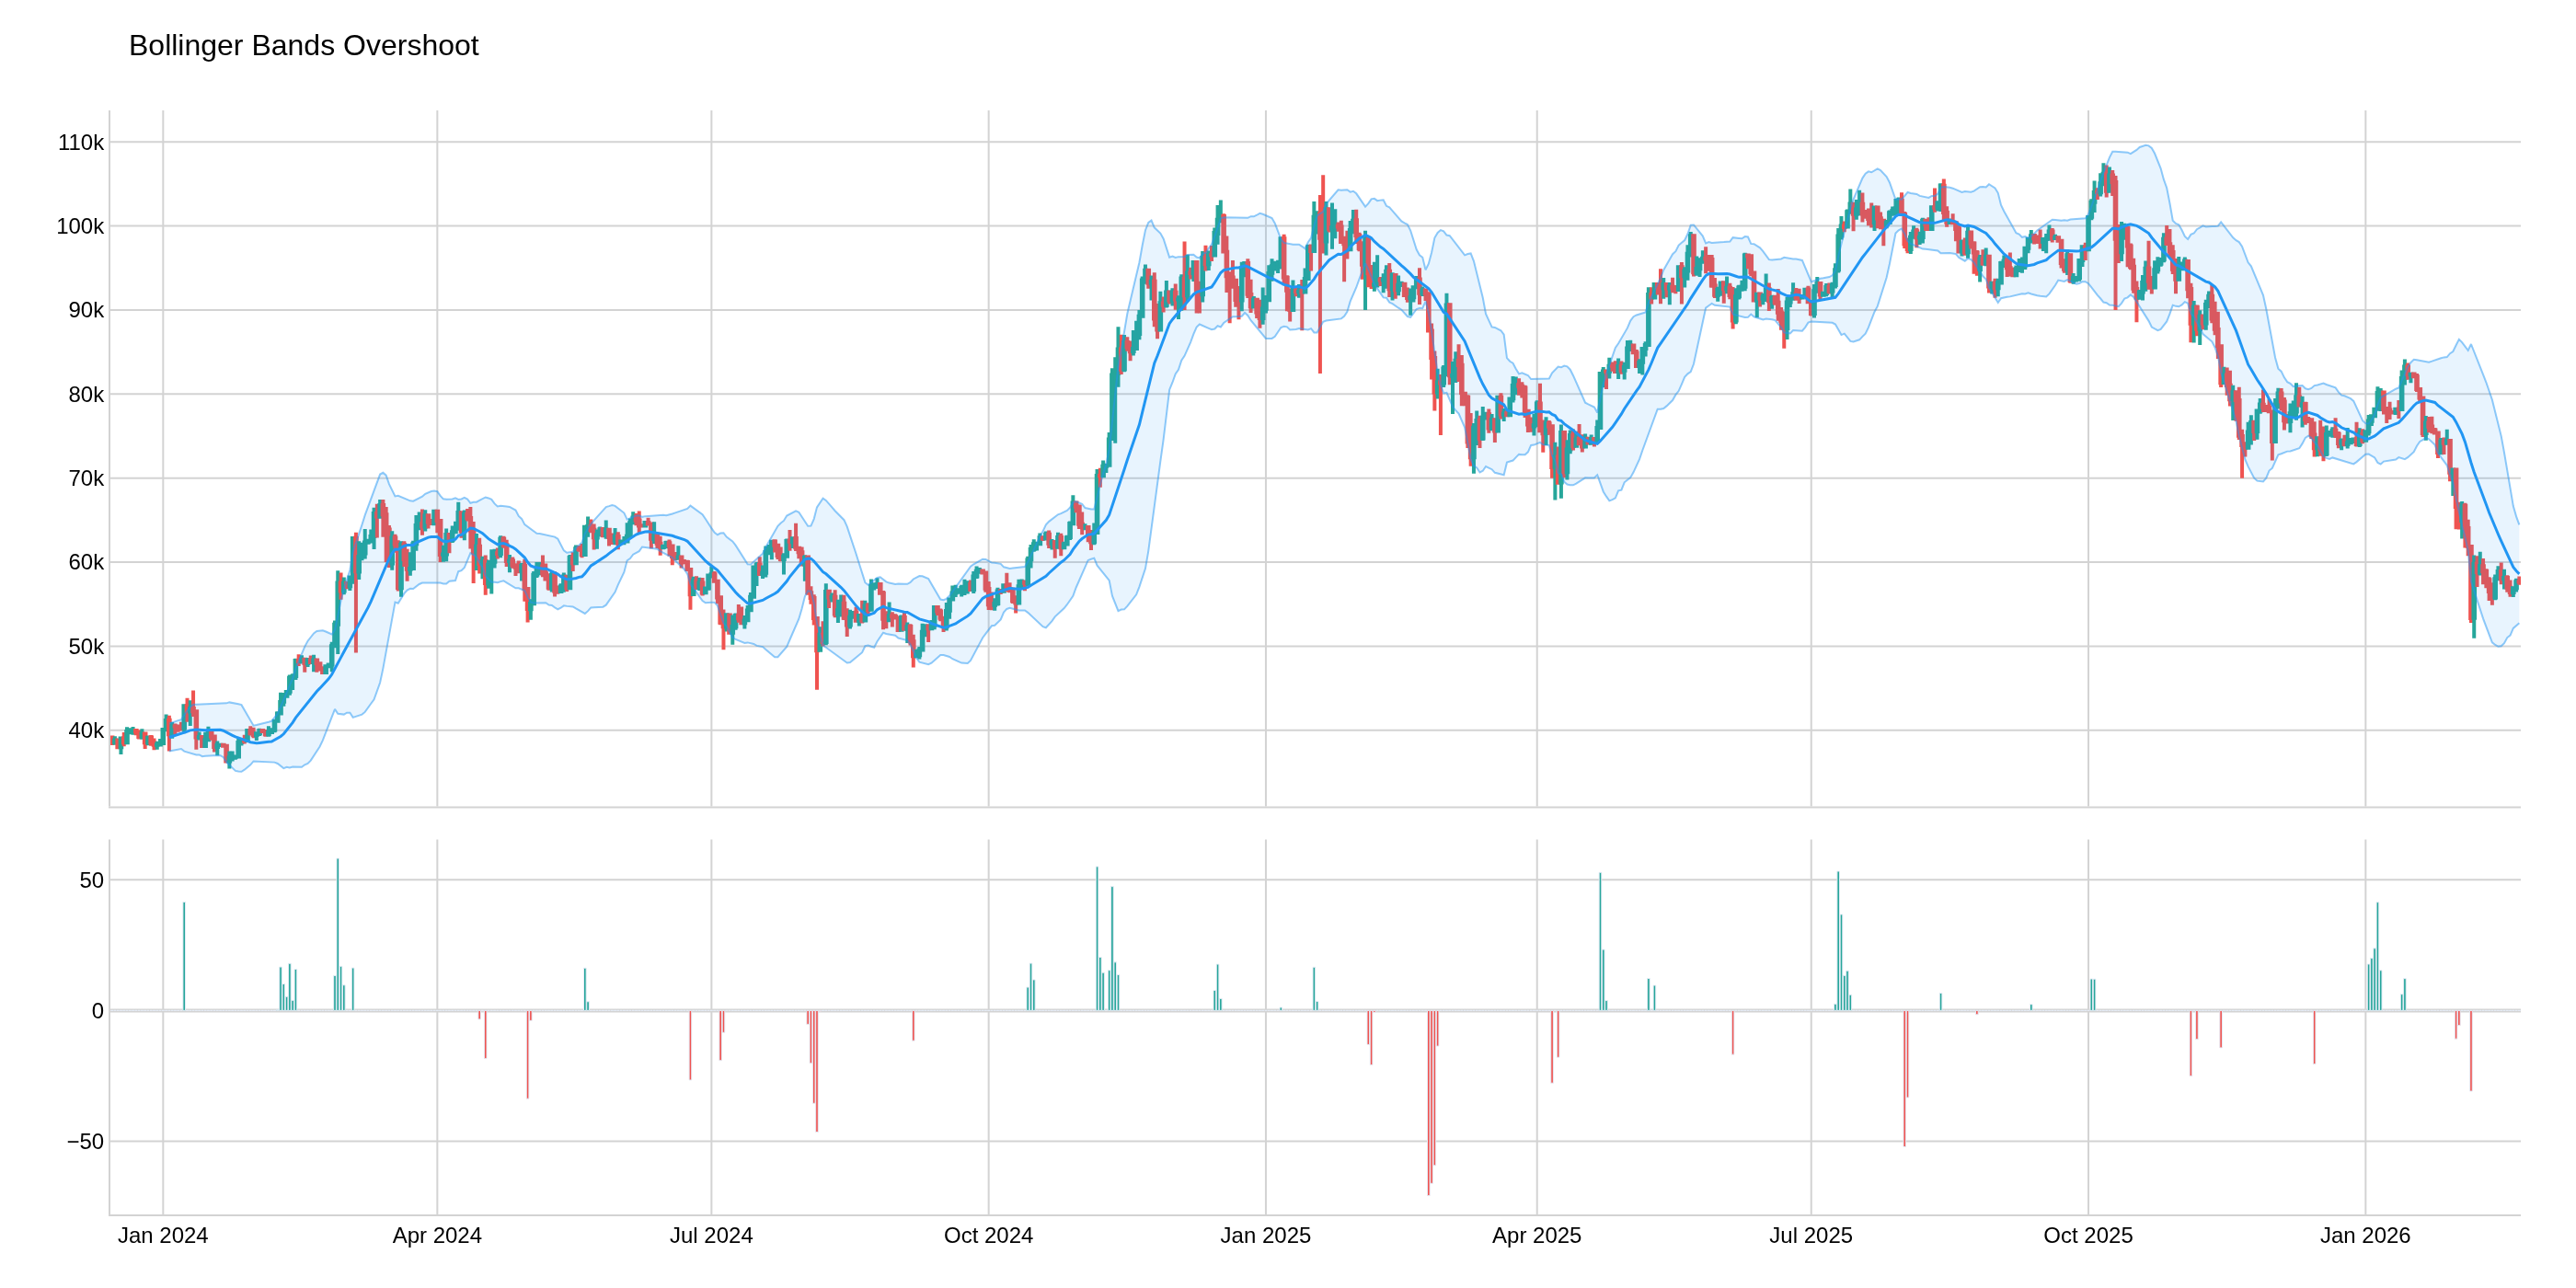Image resolution: width=2576 pixels, height=1288 pixels.
Task: Click the 'Apr 2025' x-axis label
Action: point(1539,1235)
